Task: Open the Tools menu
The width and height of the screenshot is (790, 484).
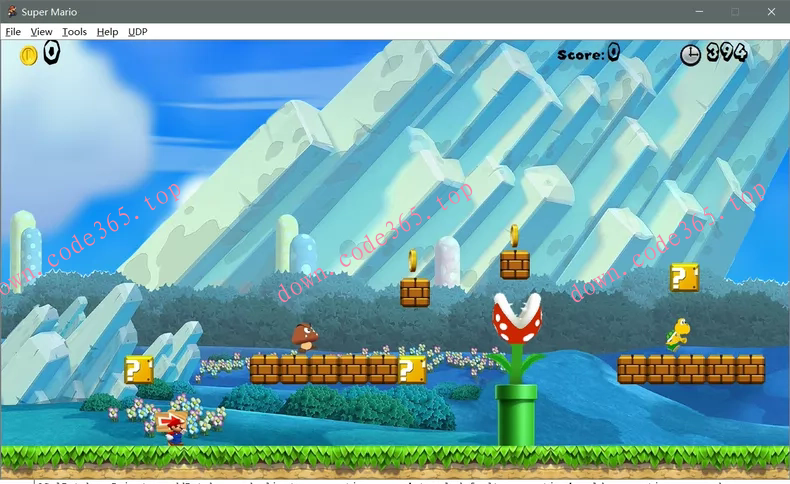Action: click(75, 32)
